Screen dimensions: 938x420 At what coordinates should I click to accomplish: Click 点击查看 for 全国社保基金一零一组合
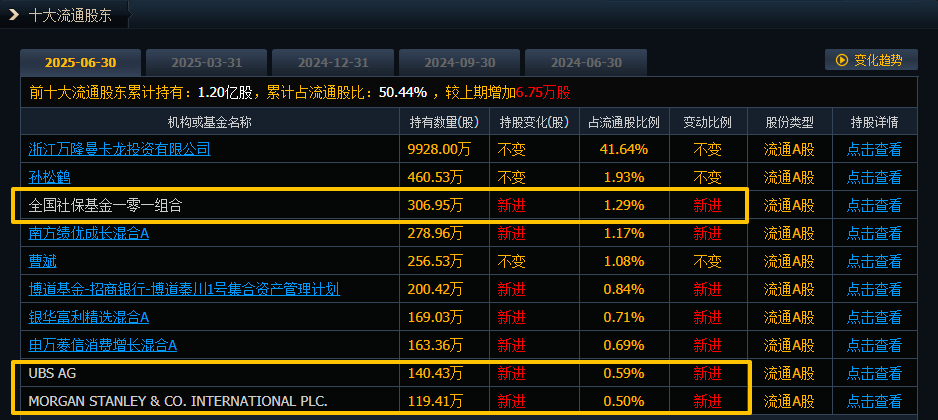874,205
